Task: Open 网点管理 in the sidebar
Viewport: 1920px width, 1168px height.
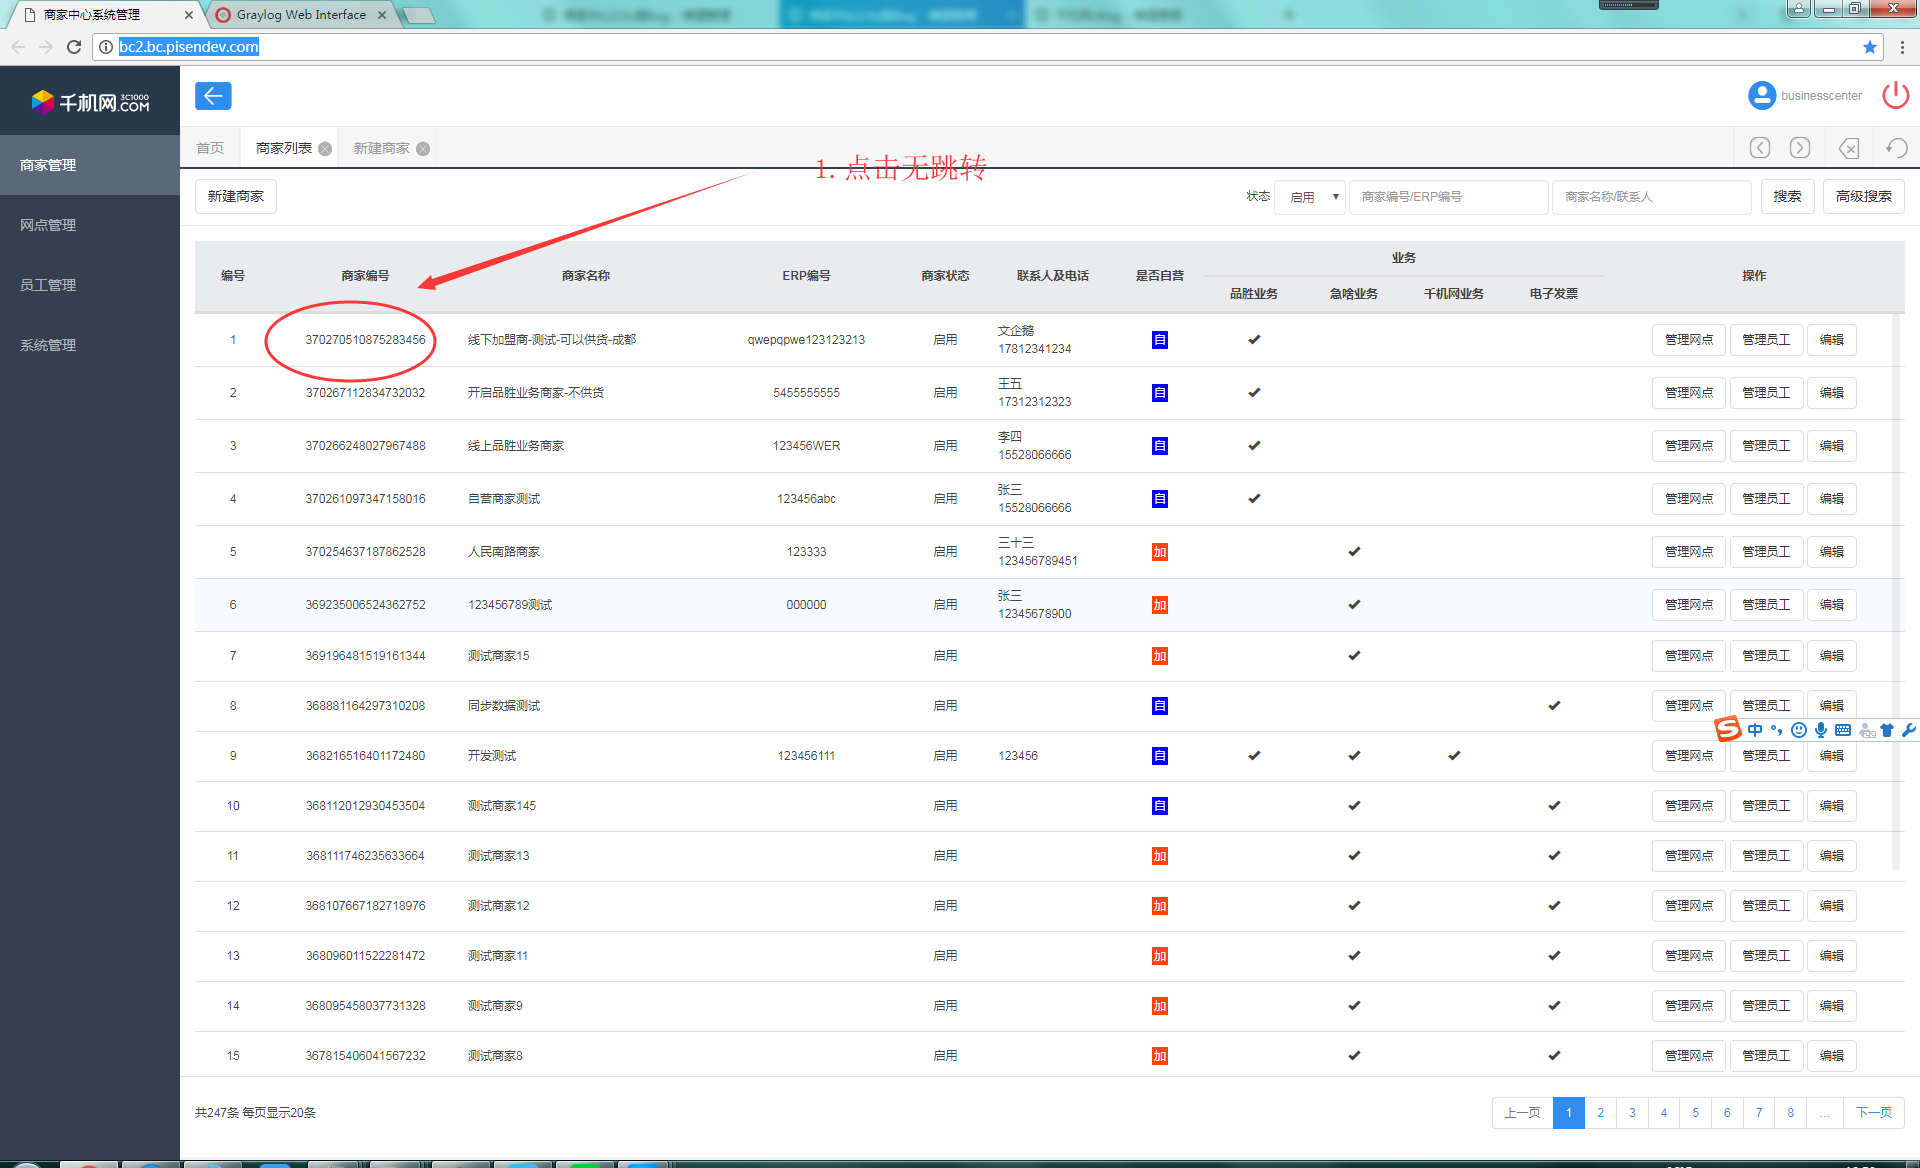Action: 48,225
